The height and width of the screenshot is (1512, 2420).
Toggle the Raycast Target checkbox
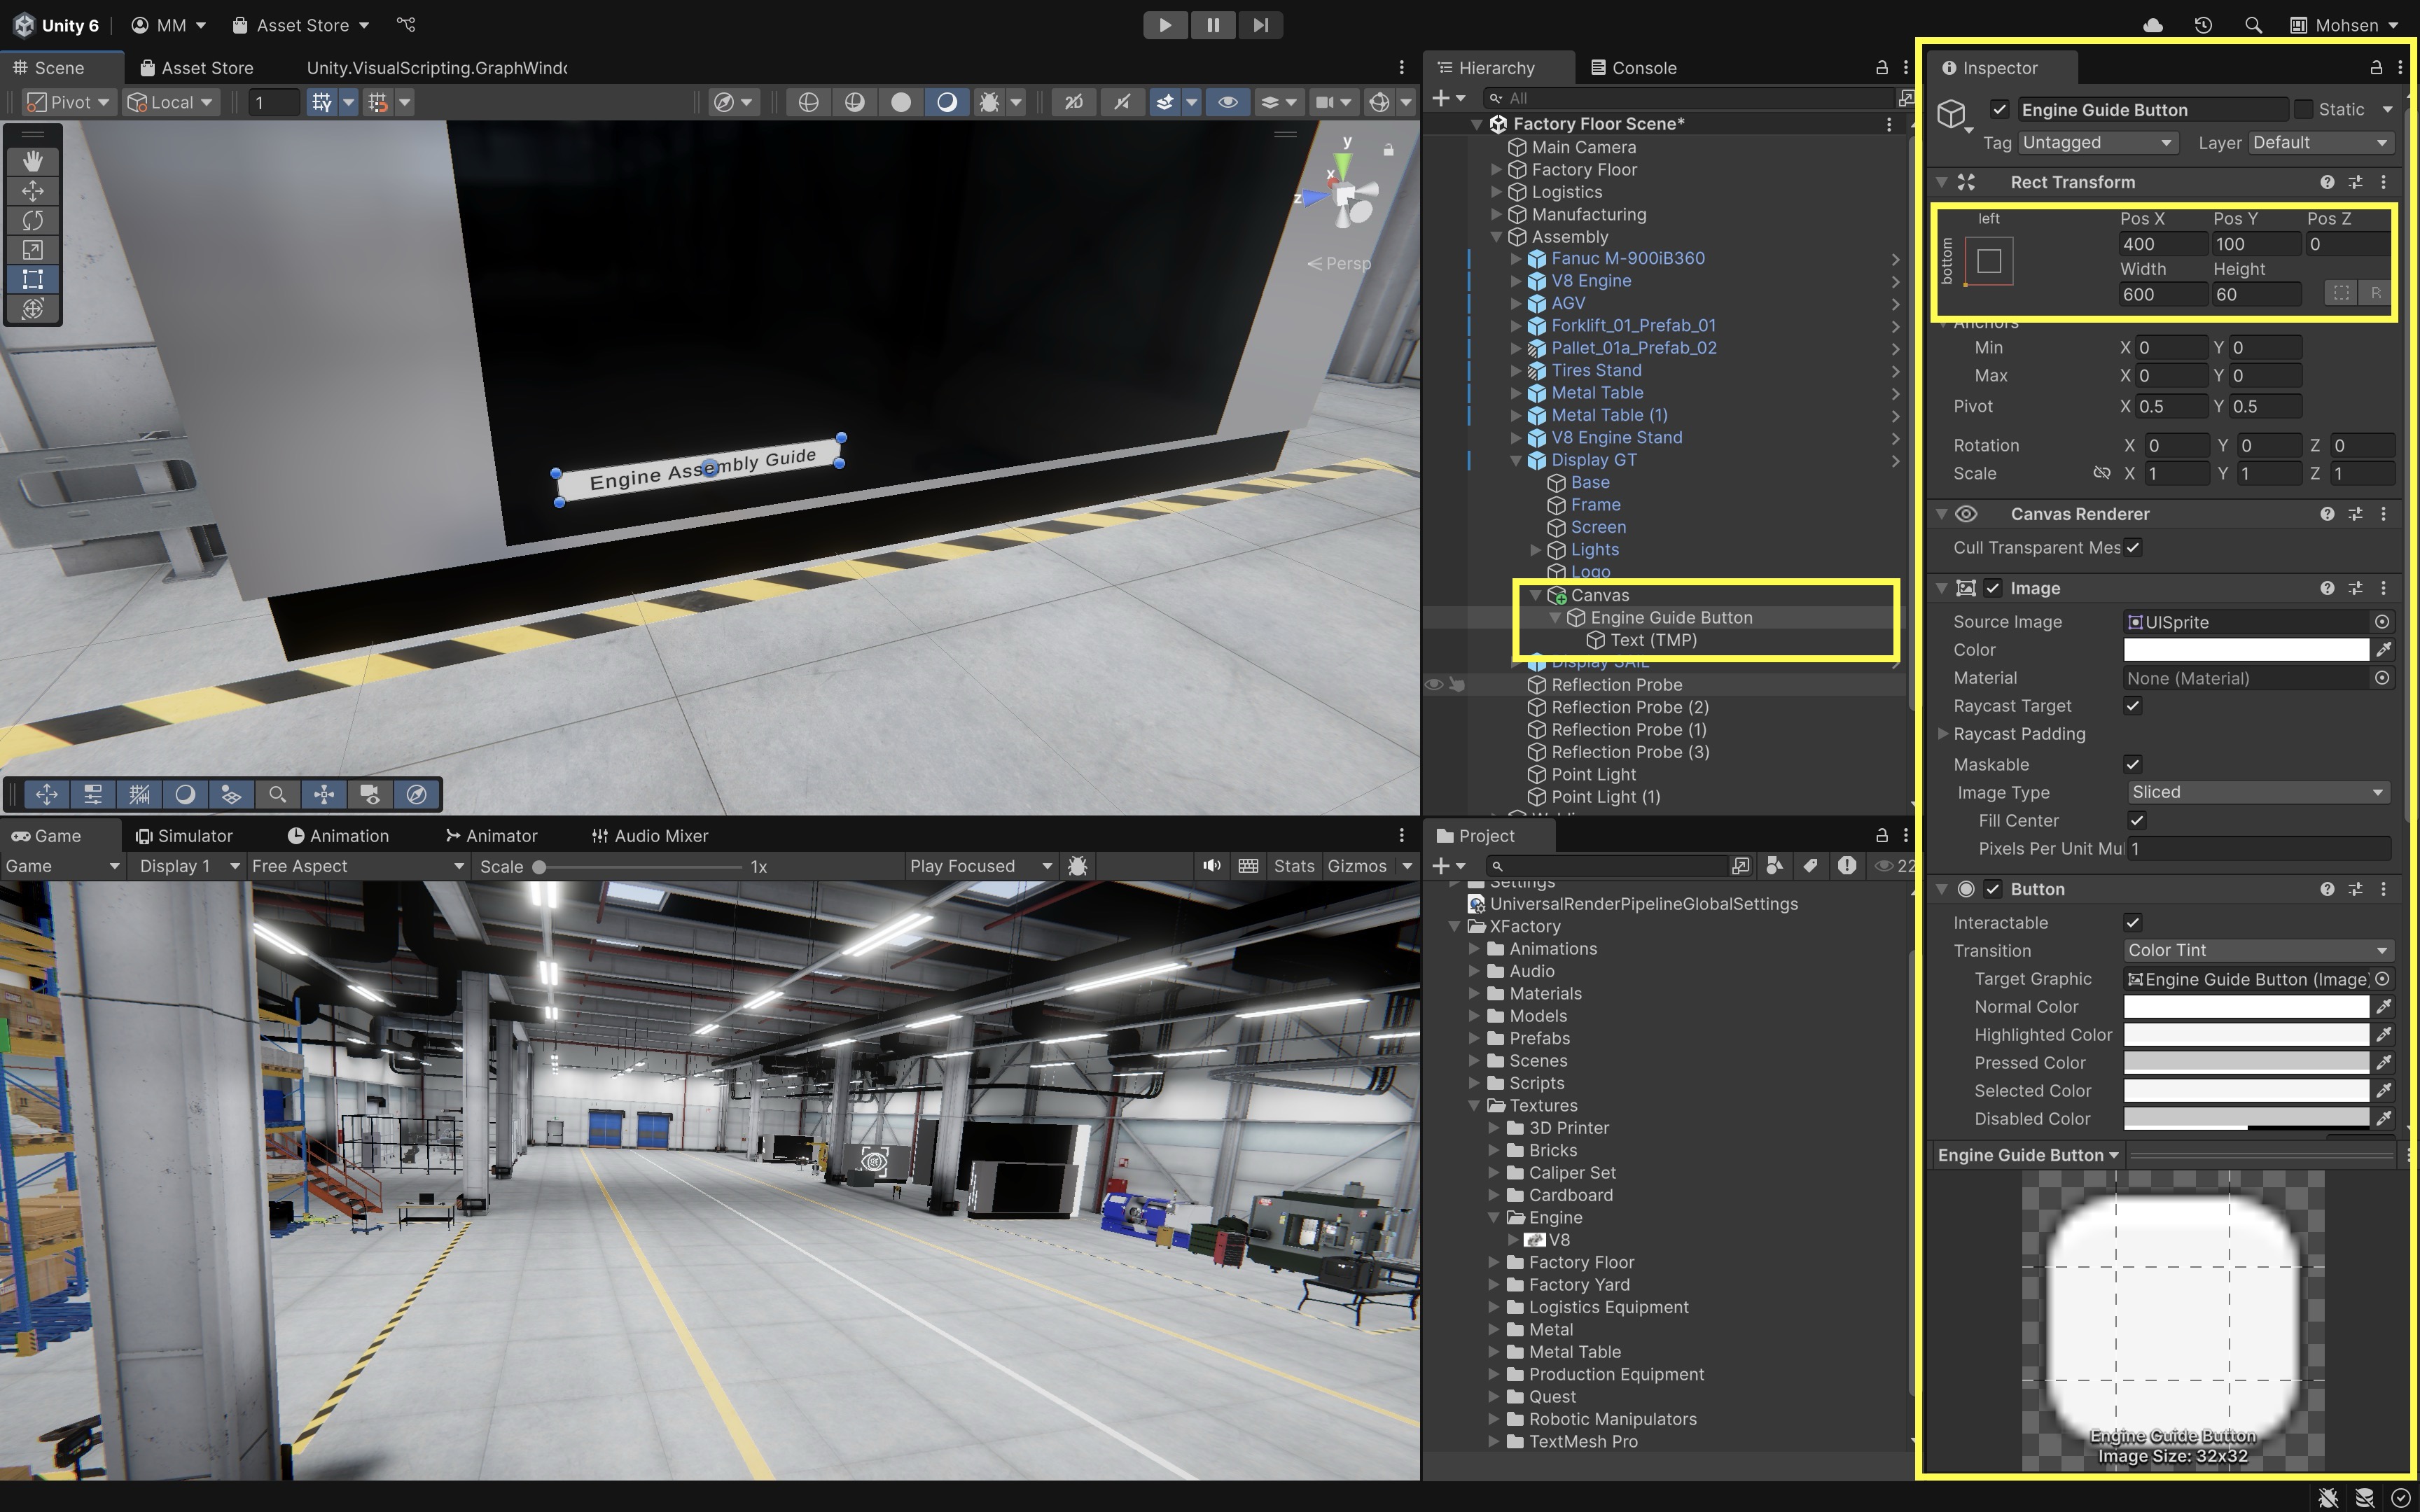click(2133, 706)
